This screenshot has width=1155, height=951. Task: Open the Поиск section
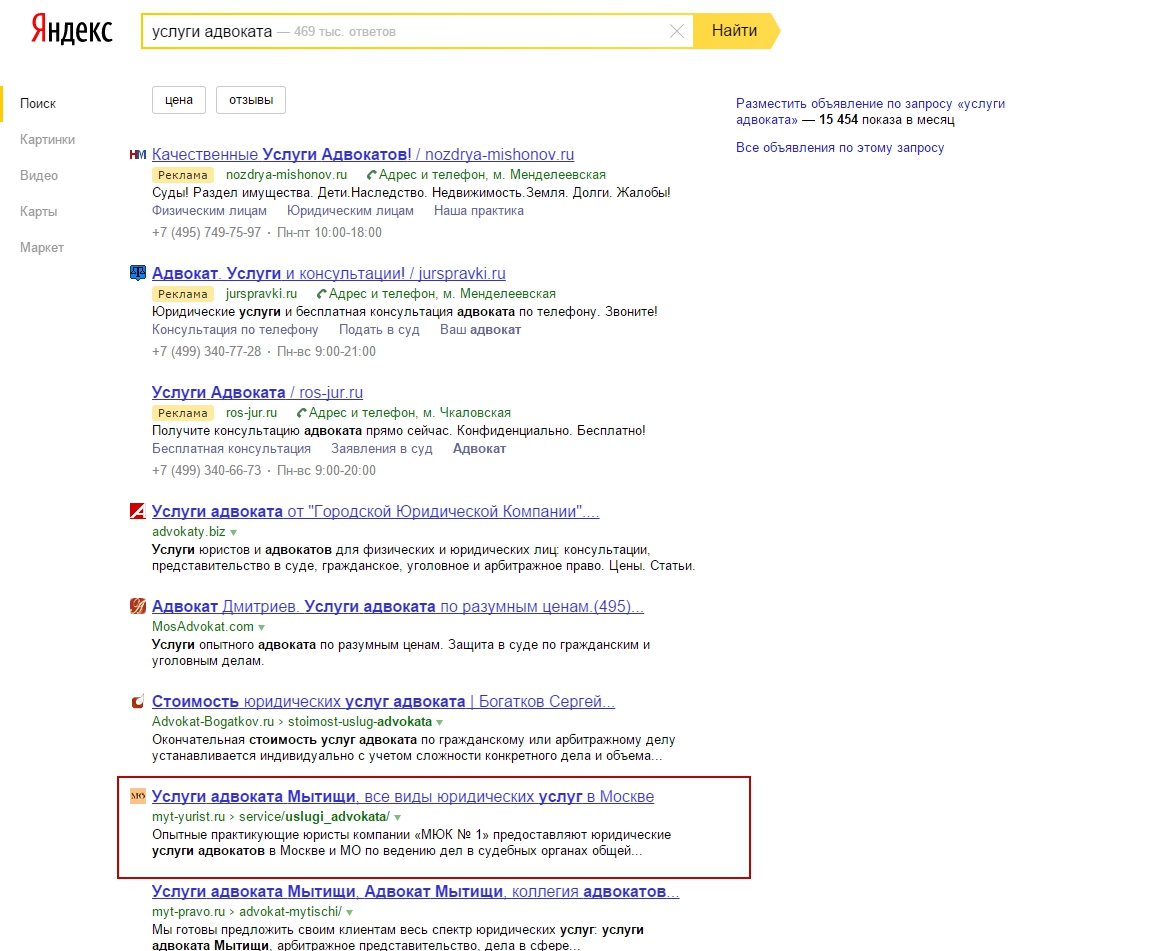(38, 104)
